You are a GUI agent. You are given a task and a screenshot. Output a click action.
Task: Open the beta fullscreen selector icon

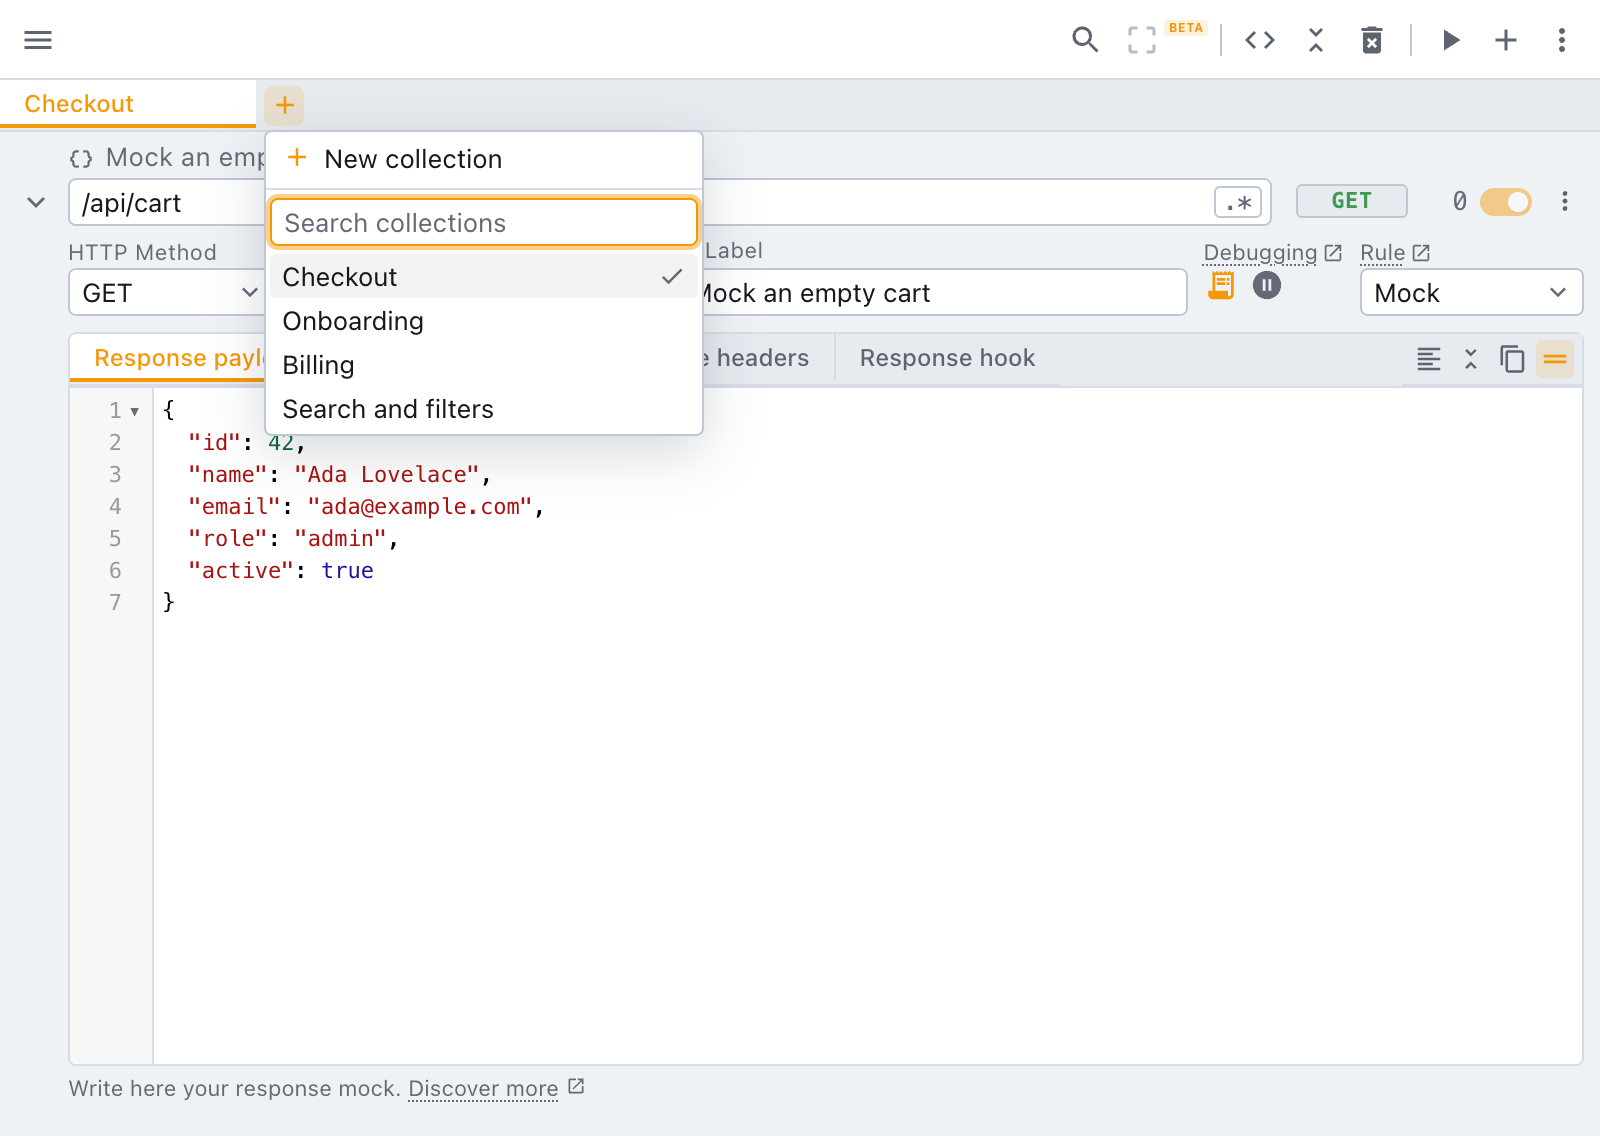(x=1142, y=40)
